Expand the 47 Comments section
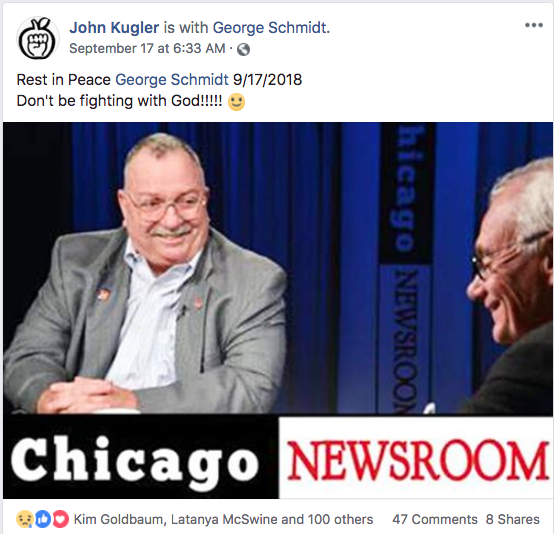 click(x=435, y=519)
